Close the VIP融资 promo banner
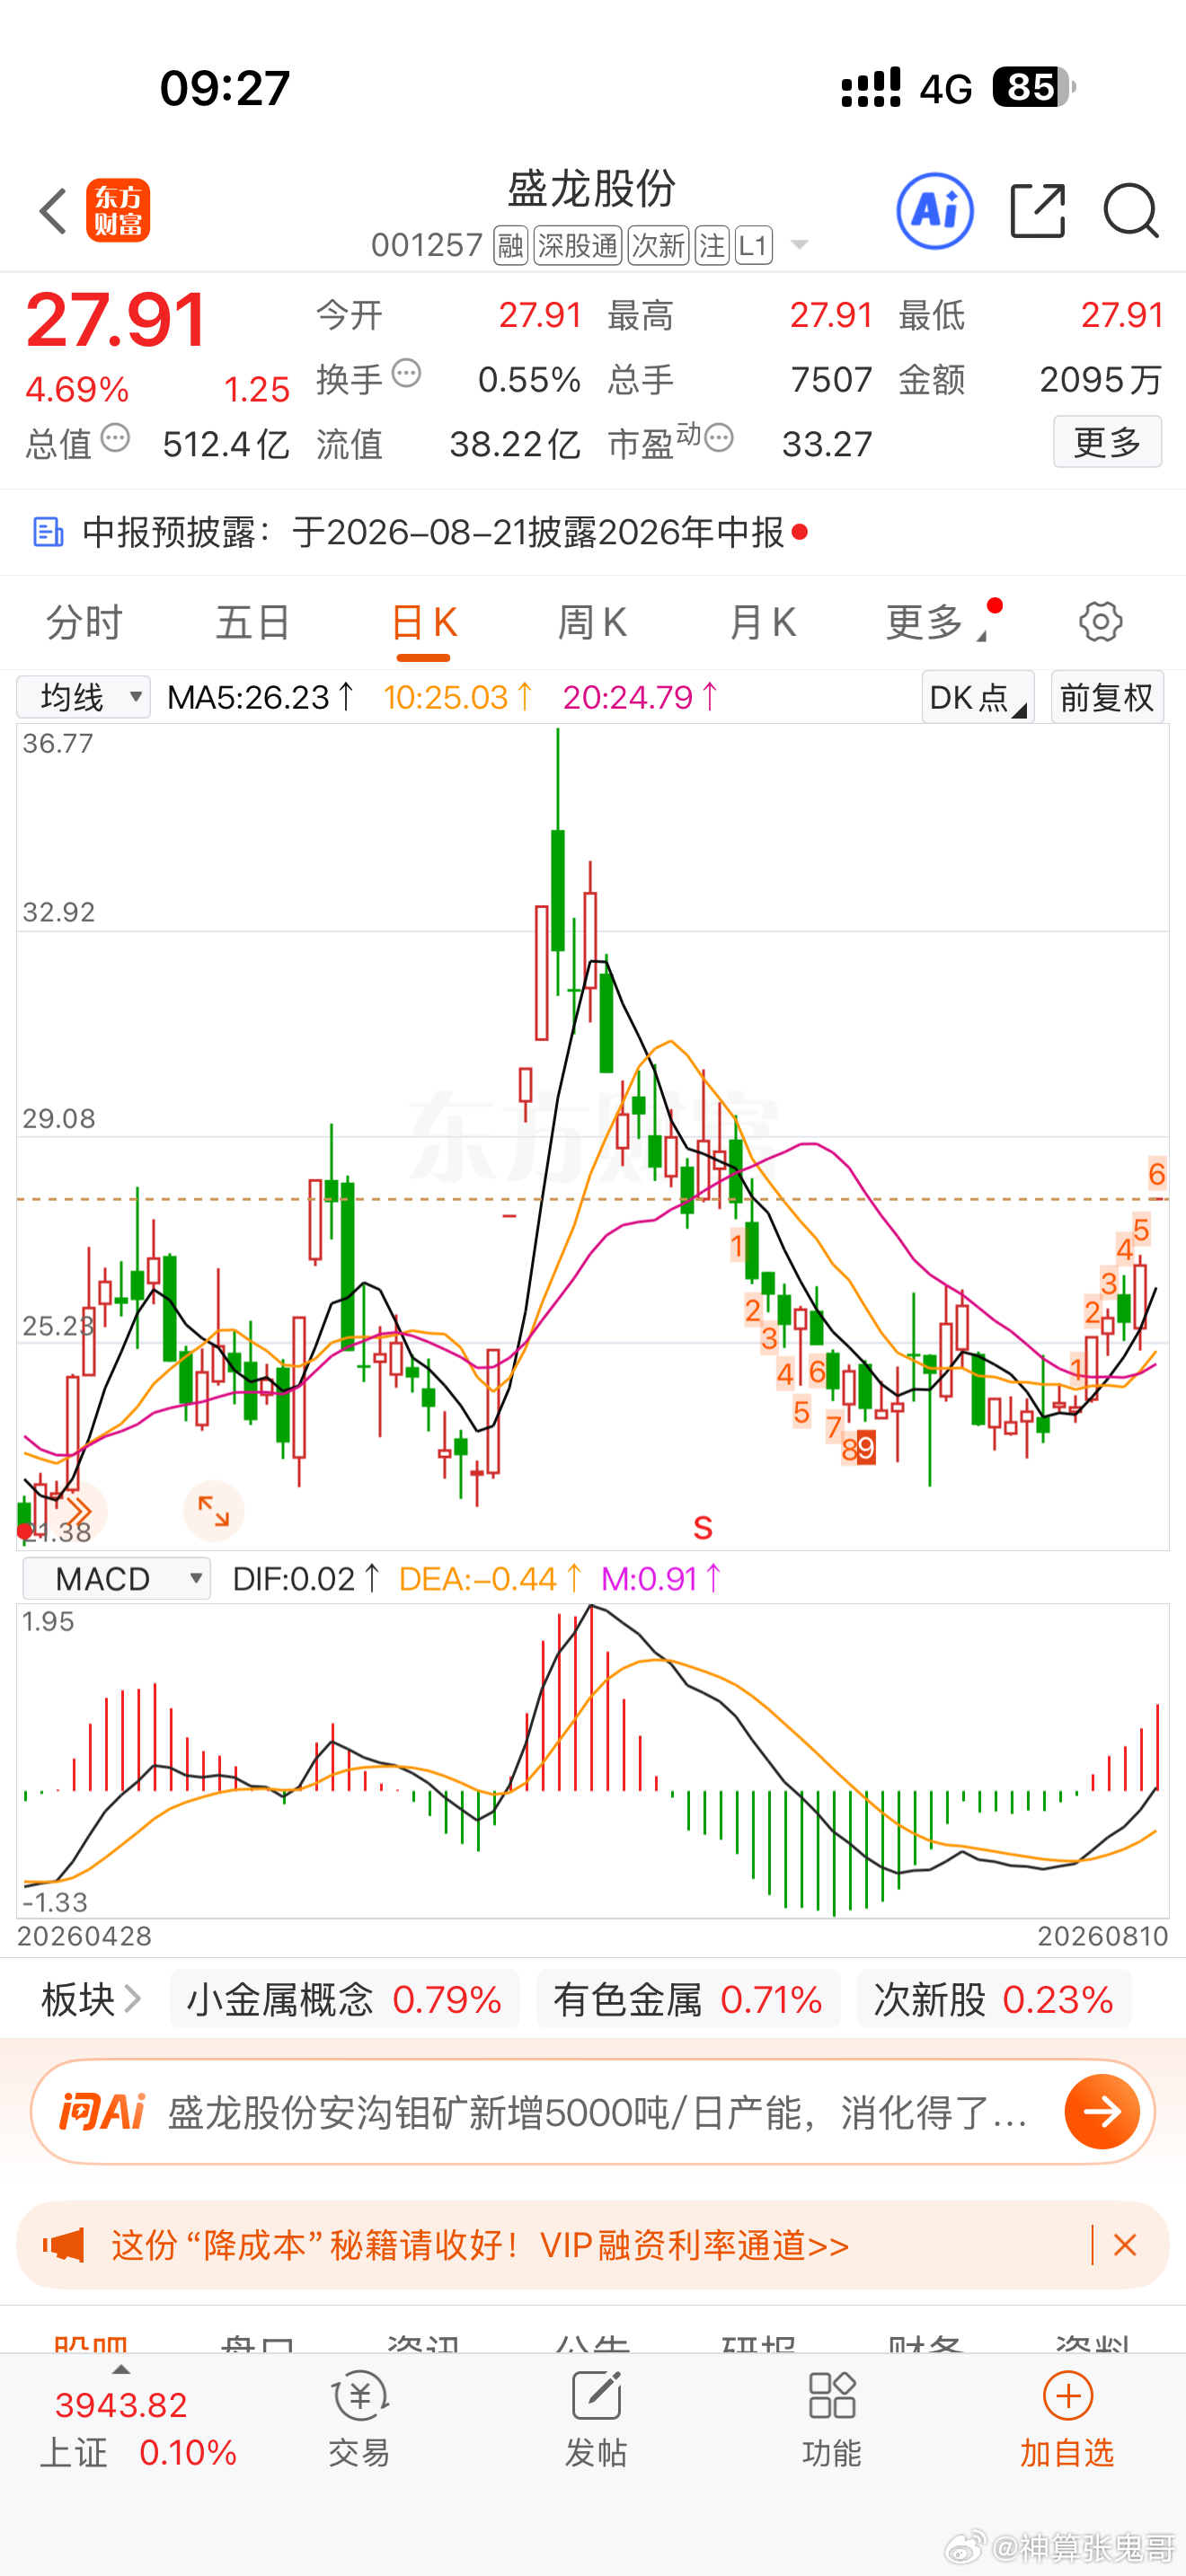The width and height of the screenshot is (1186, 2576). tap(1125, 2246)
